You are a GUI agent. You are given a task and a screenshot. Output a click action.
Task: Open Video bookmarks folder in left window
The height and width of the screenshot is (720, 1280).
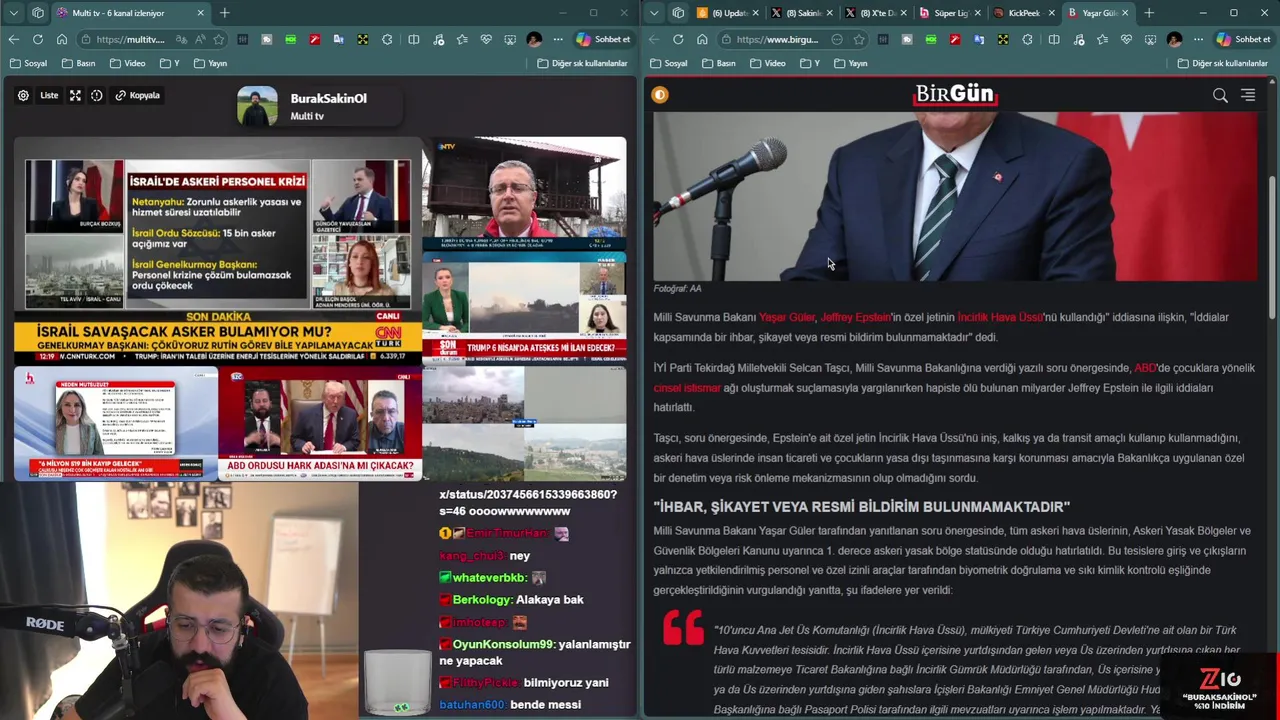[128, 63]
